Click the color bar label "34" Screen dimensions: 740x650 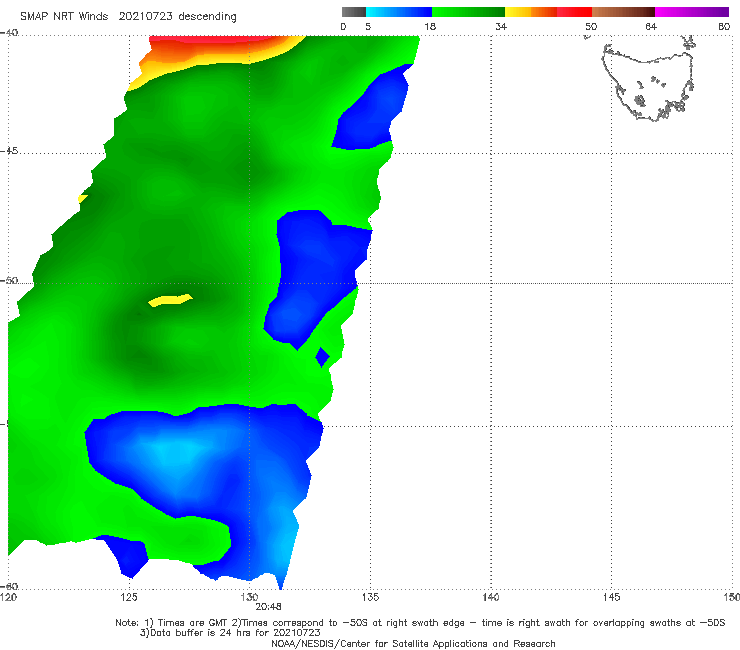(501, 26)
